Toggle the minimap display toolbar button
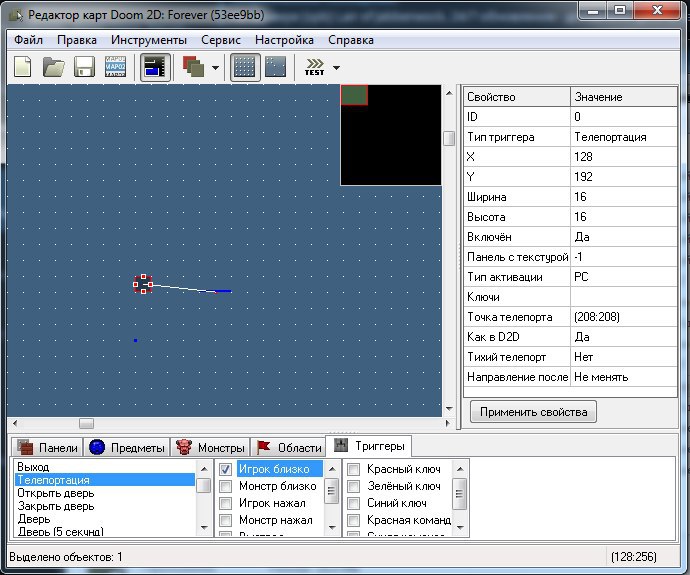The image size is (690, 575). pyautogui.click(x=155, y=67)
